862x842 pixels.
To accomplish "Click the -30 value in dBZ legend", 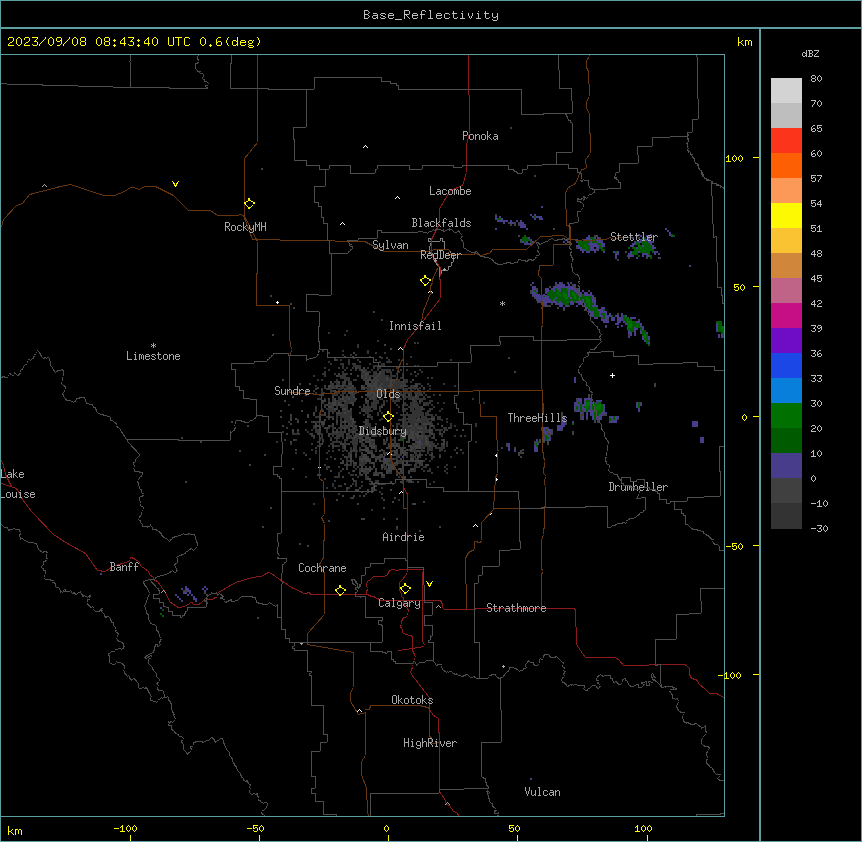I will (x=819, y=529).
